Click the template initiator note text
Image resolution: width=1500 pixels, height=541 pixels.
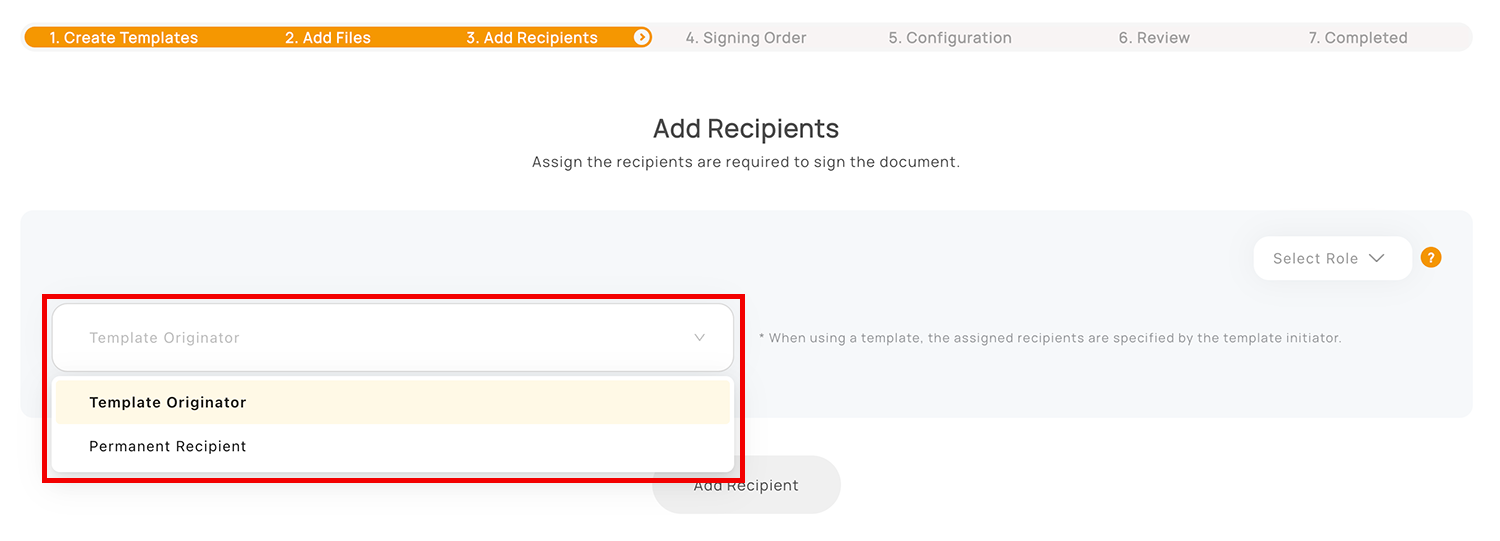(x=1050, y=338)
